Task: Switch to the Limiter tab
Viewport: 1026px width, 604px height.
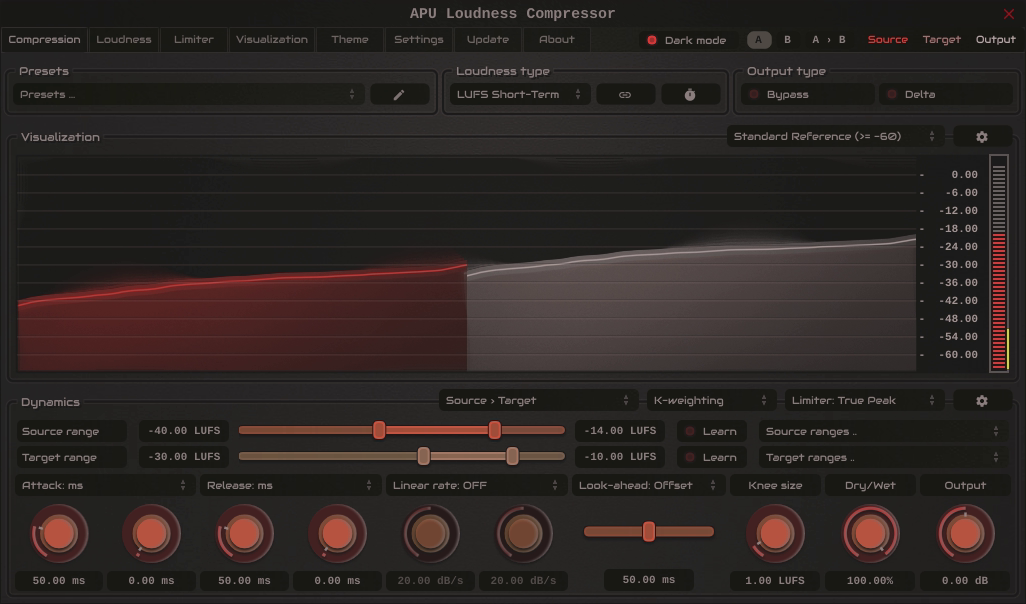Action: click(x=194, y=40)
